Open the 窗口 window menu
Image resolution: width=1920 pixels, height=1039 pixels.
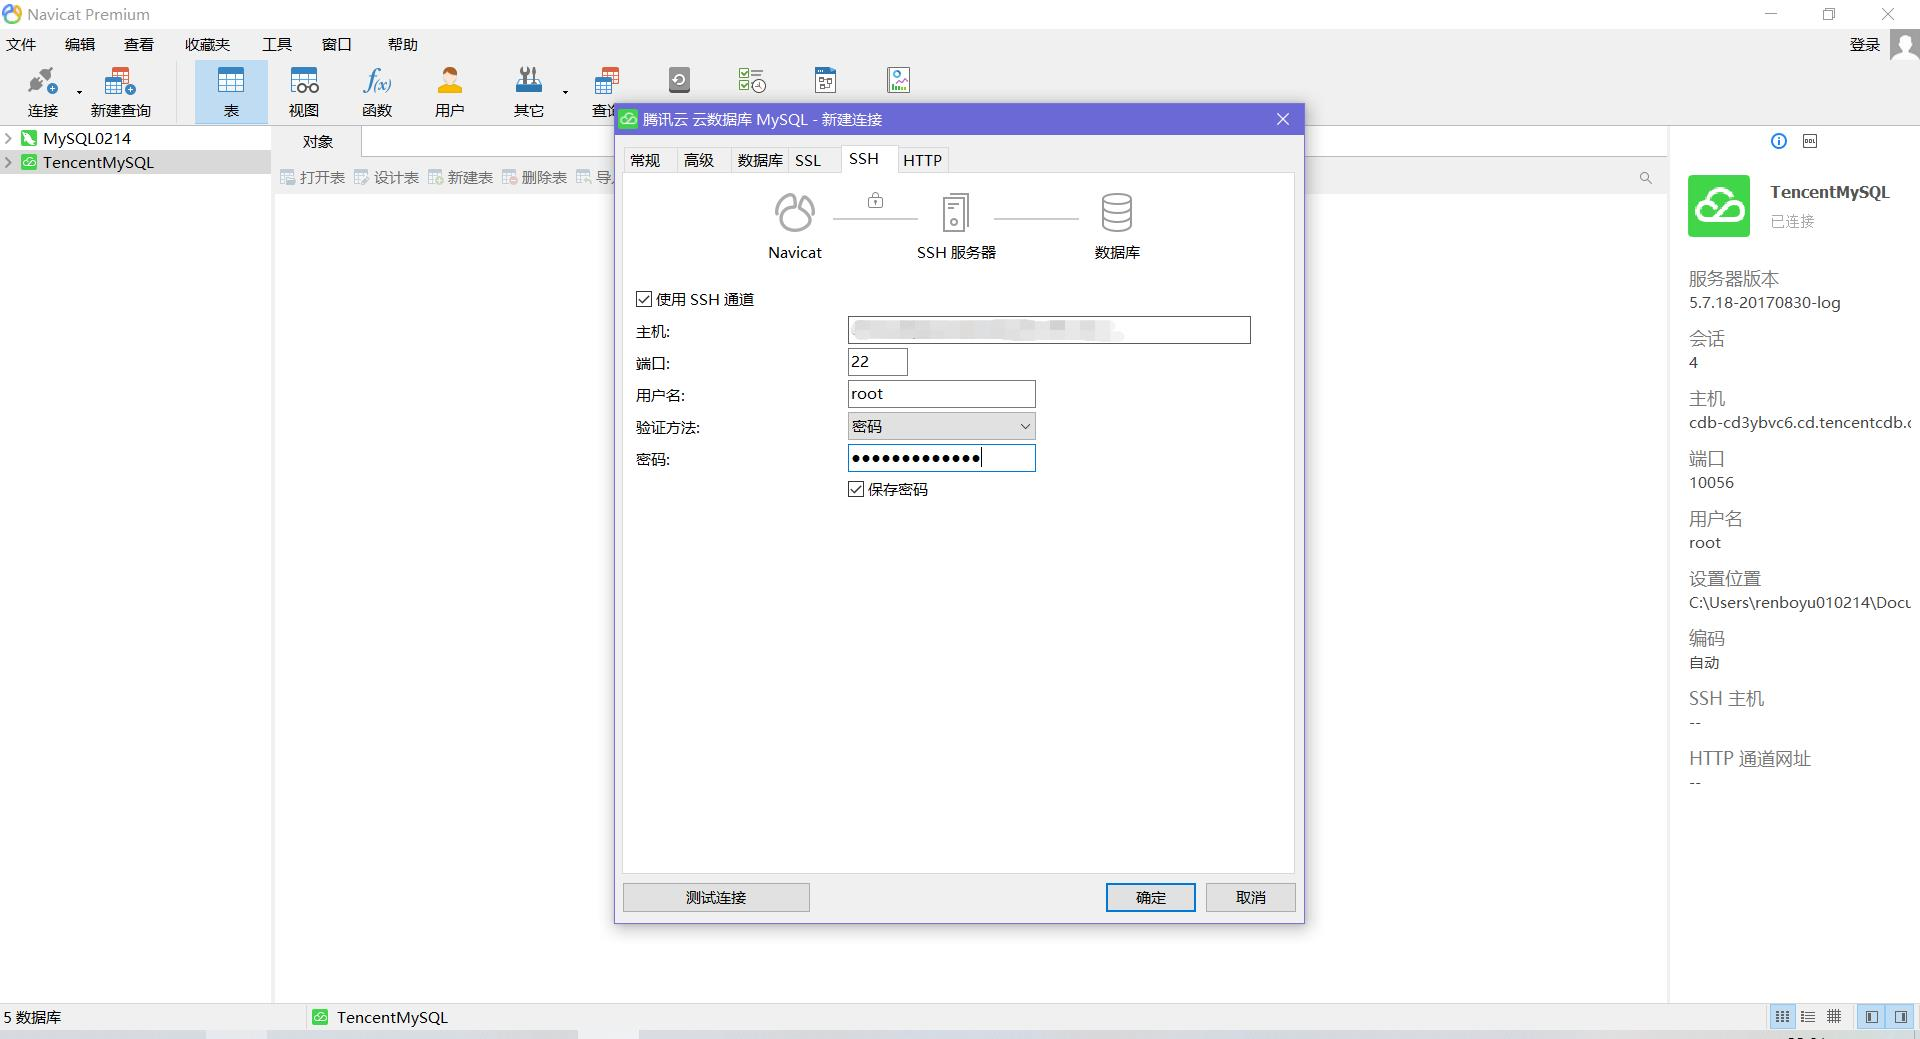coord(337,44)
